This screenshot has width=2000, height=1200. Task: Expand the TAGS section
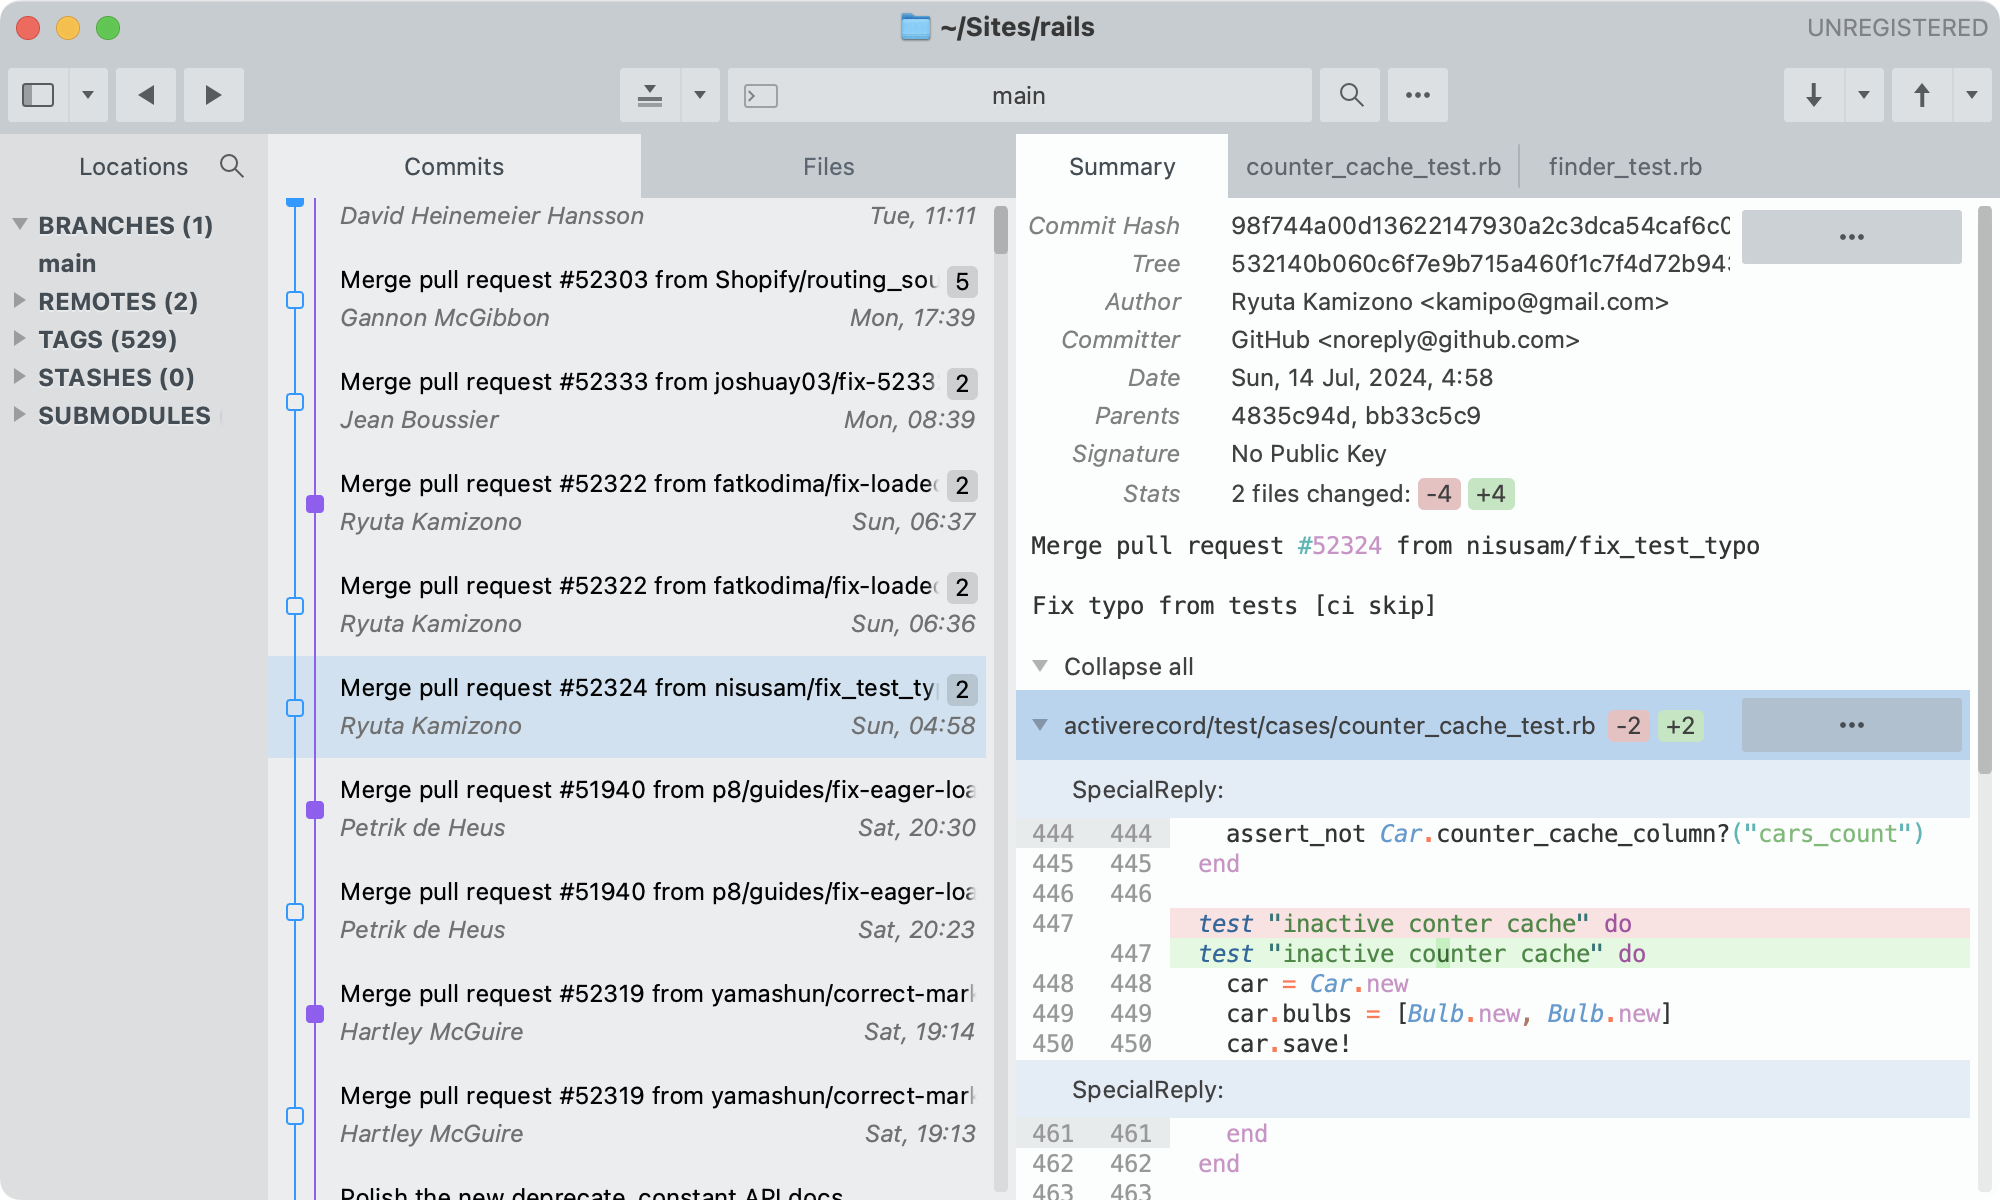pyautogui.click(x=18, y=340)
